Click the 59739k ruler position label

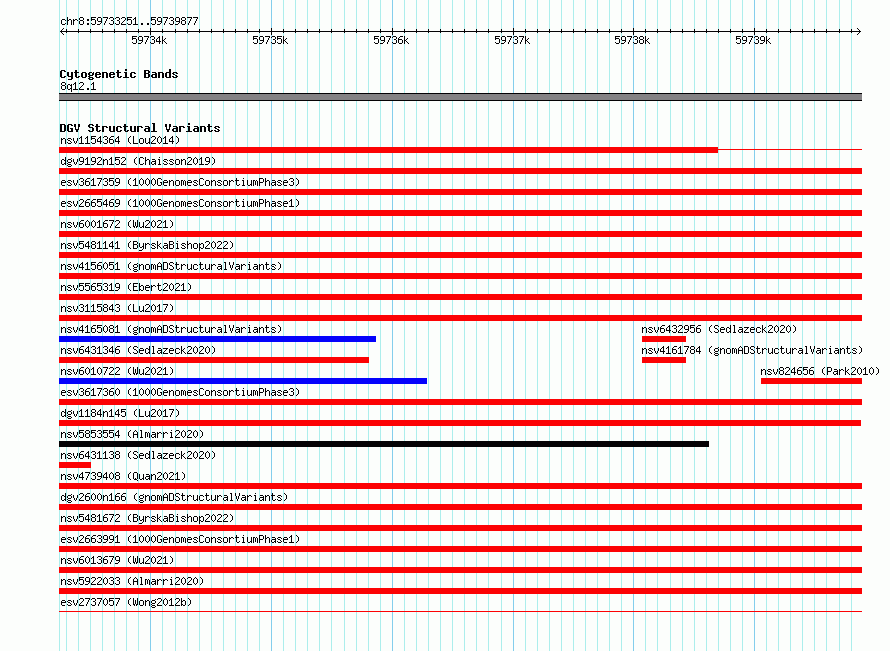click(x=753, y=40)
